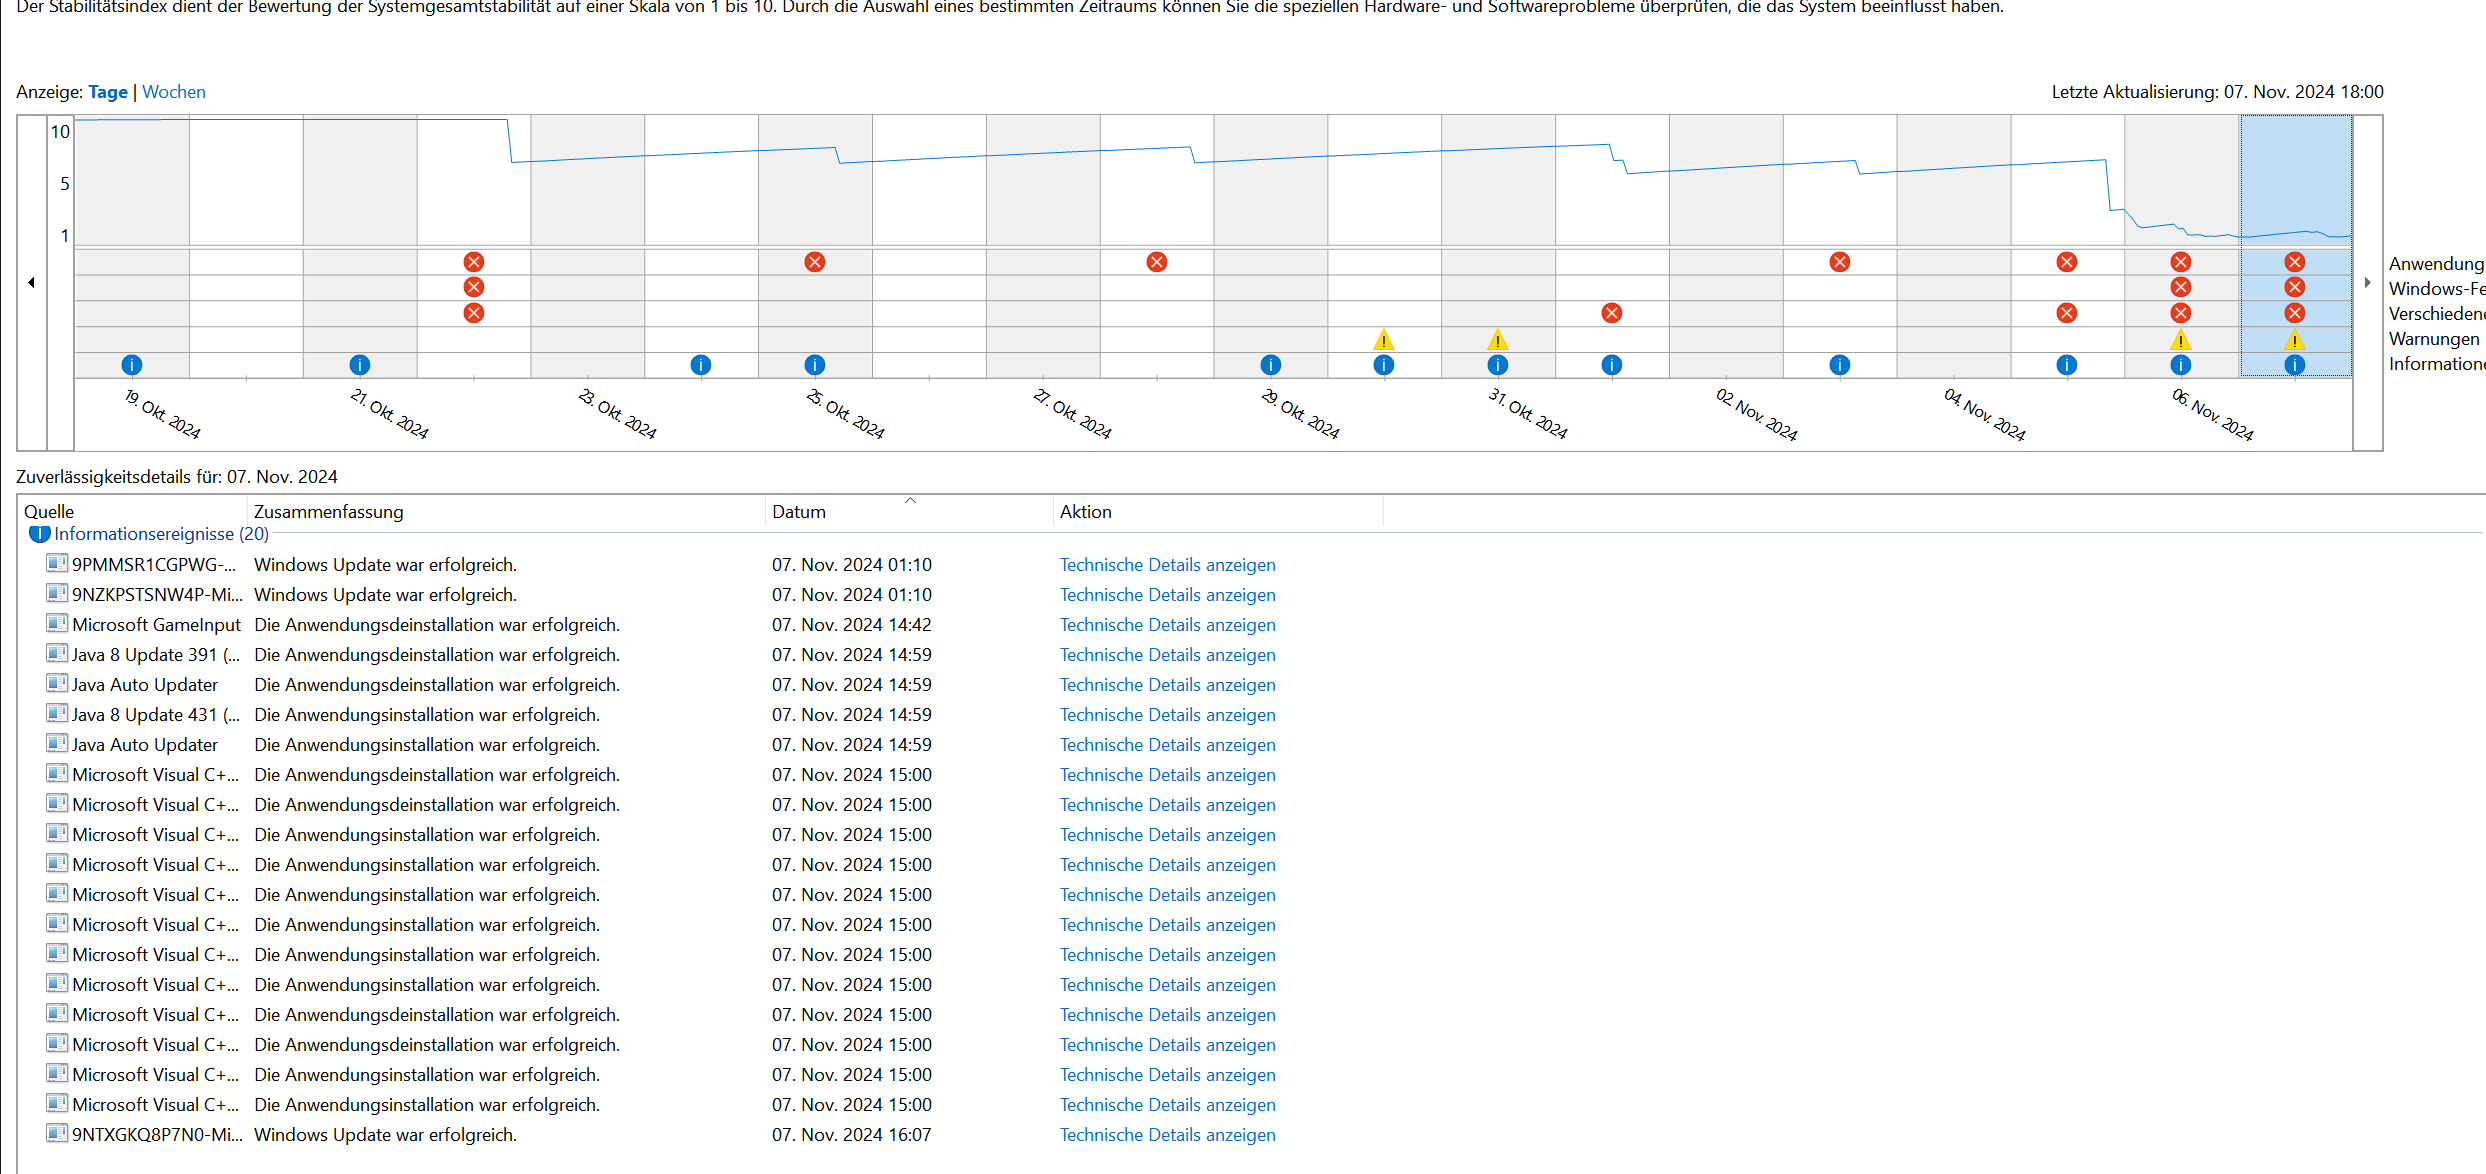Switch view to Wochen

[x=174, y=92]
